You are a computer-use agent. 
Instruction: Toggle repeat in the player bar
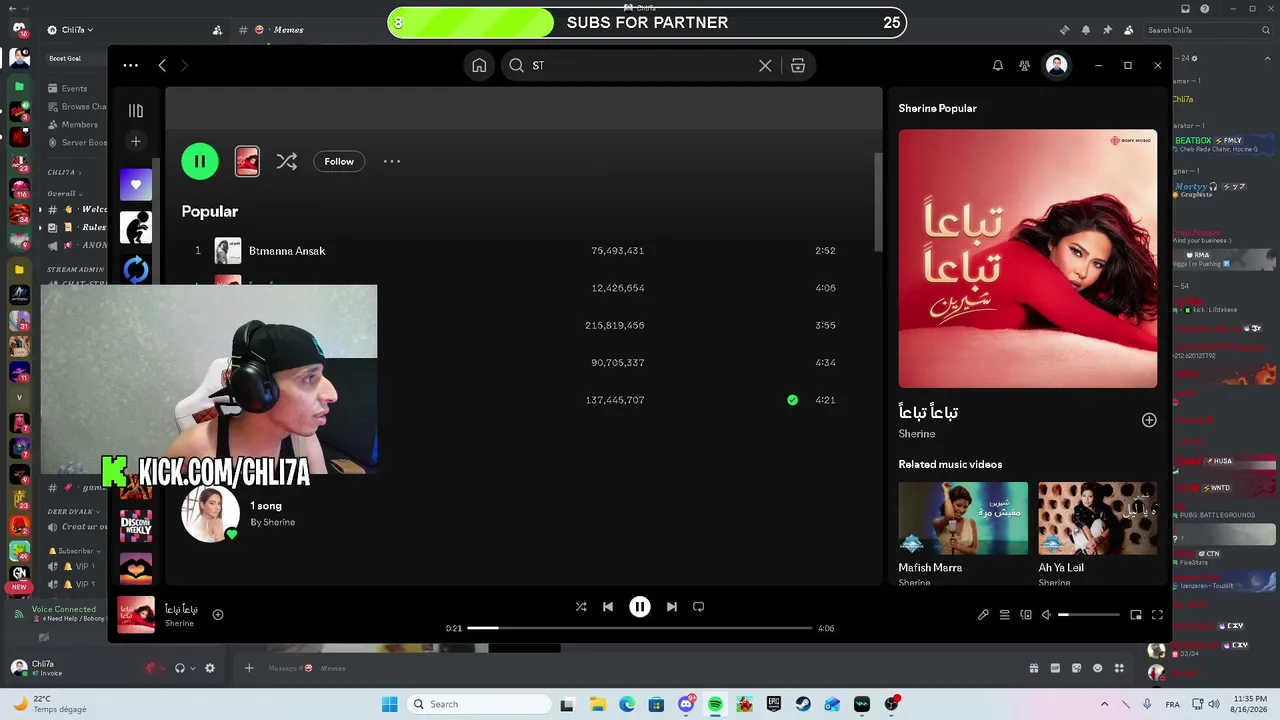pyautogui.click(x=699, y=606)
